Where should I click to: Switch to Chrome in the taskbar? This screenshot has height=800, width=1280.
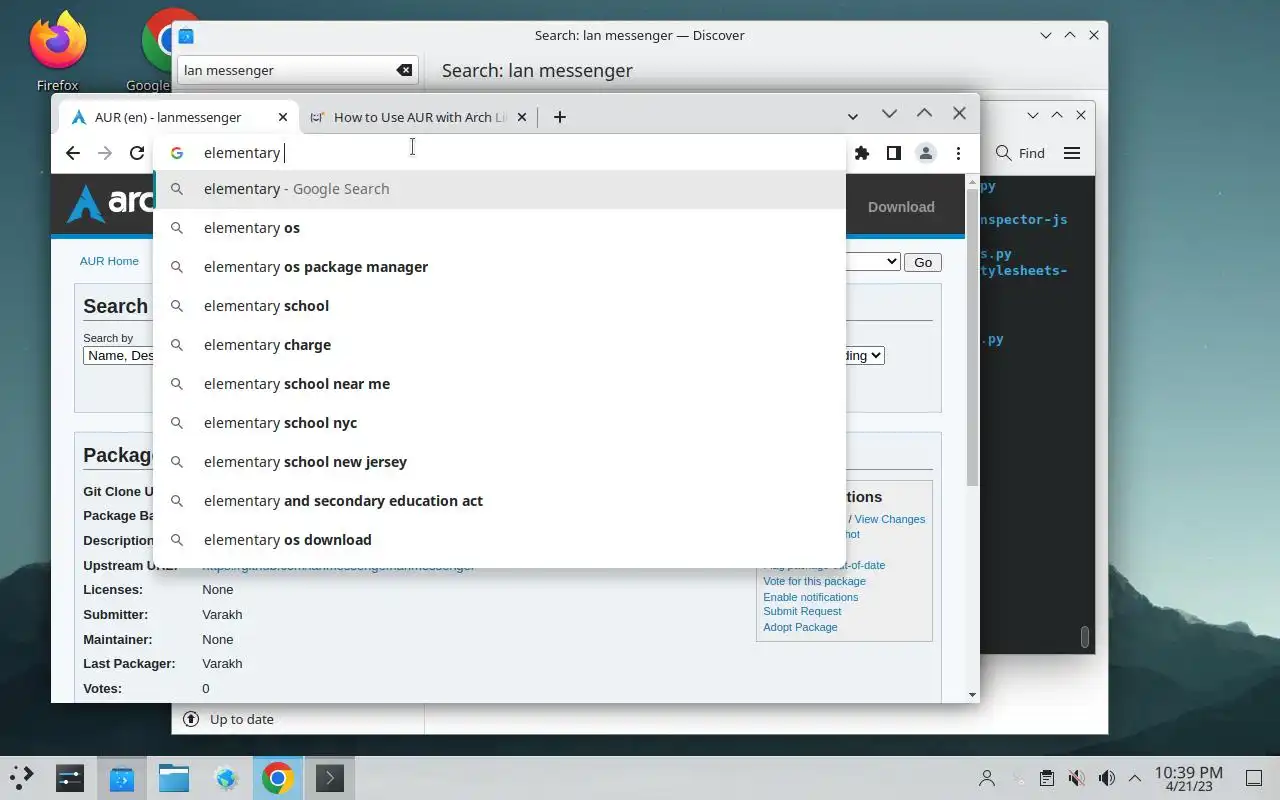(x=278, y=777)
